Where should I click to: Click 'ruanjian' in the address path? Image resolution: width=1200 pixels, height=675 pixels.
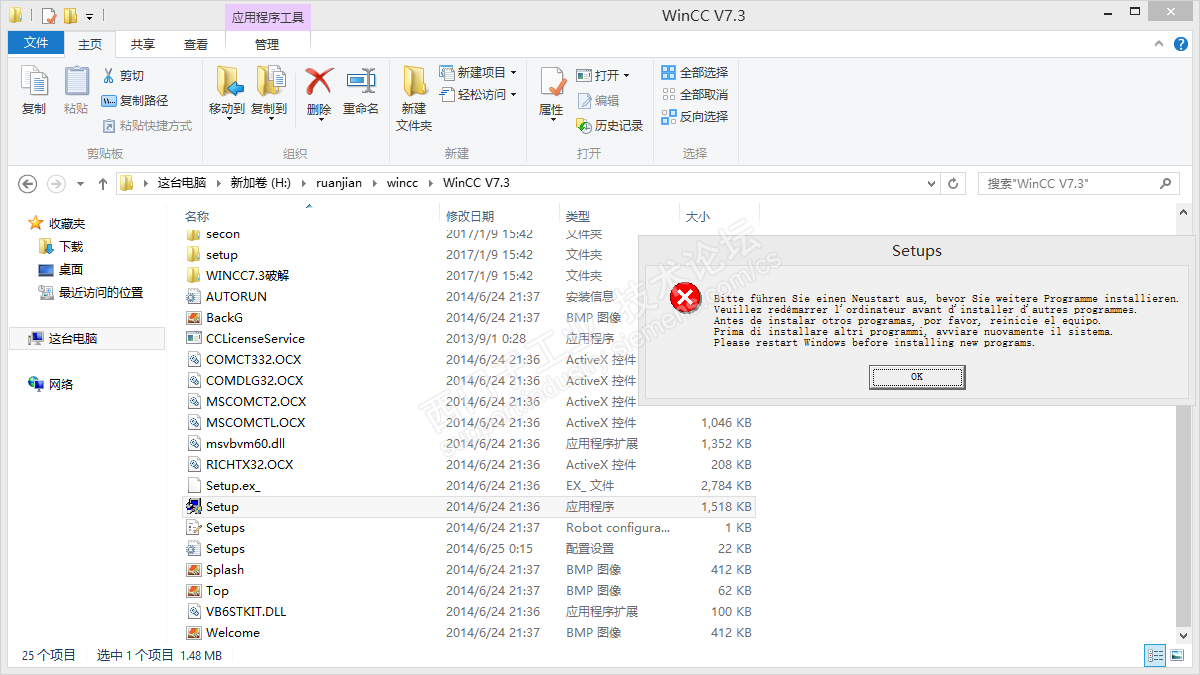[x=339, y=183]
